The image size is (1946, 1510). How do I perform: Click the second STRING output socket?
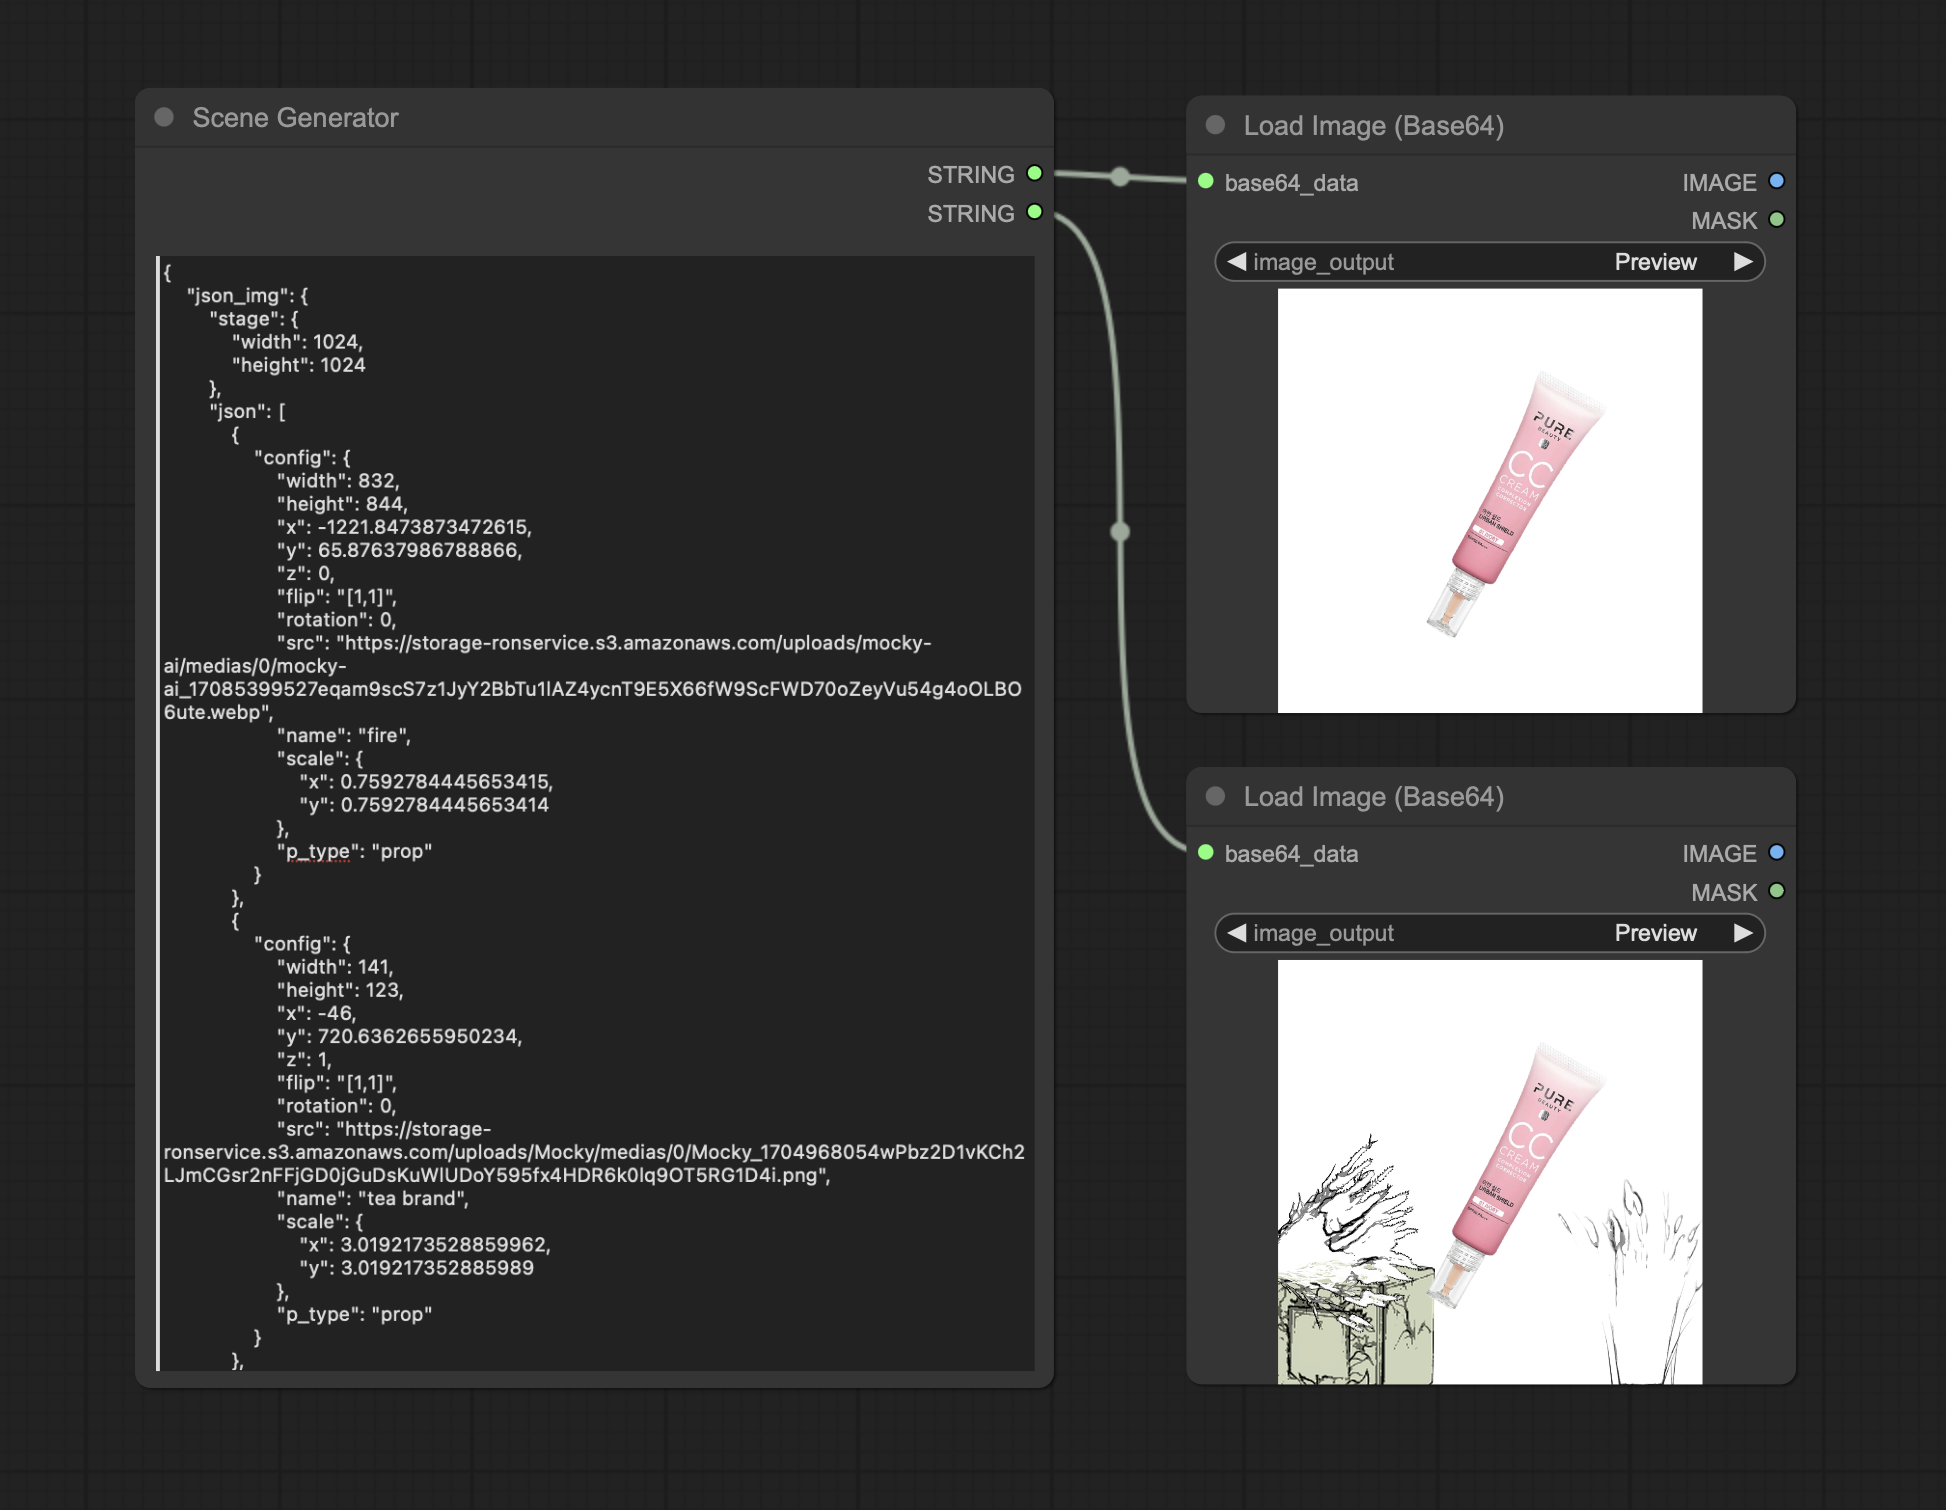(x=1035, y=212)
